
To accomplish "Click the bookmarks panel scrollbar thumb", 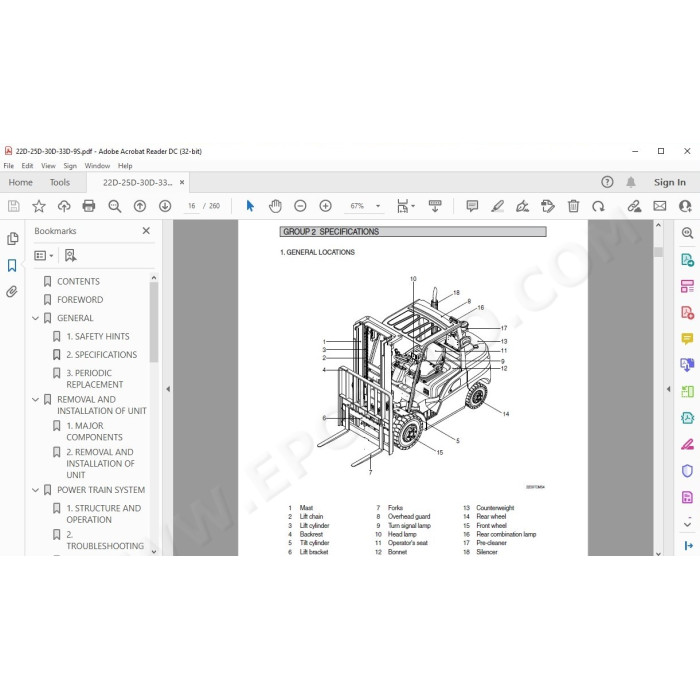I will pos(154,321).
